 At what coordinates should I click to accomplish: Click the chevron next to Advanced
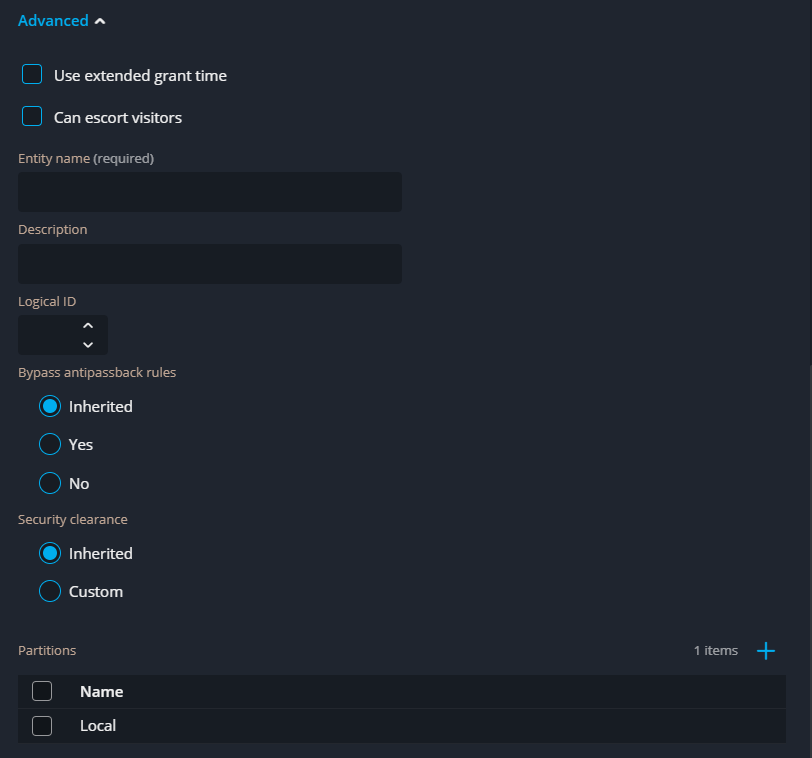tap(99, 19)
